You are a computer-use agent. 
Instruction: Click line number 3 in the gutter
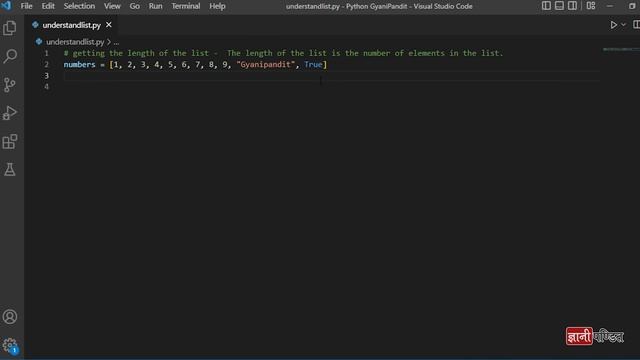point(47,76)
